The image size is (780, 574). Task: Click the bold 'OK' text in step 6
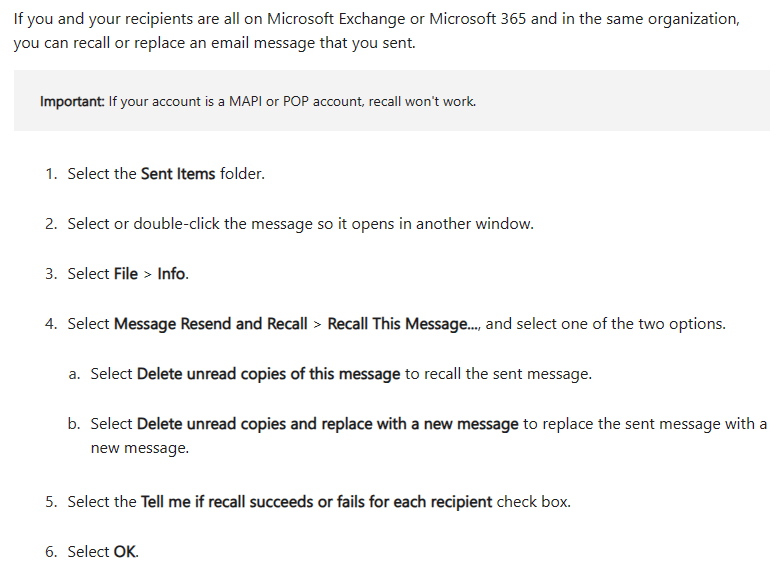tap(125, 552)
